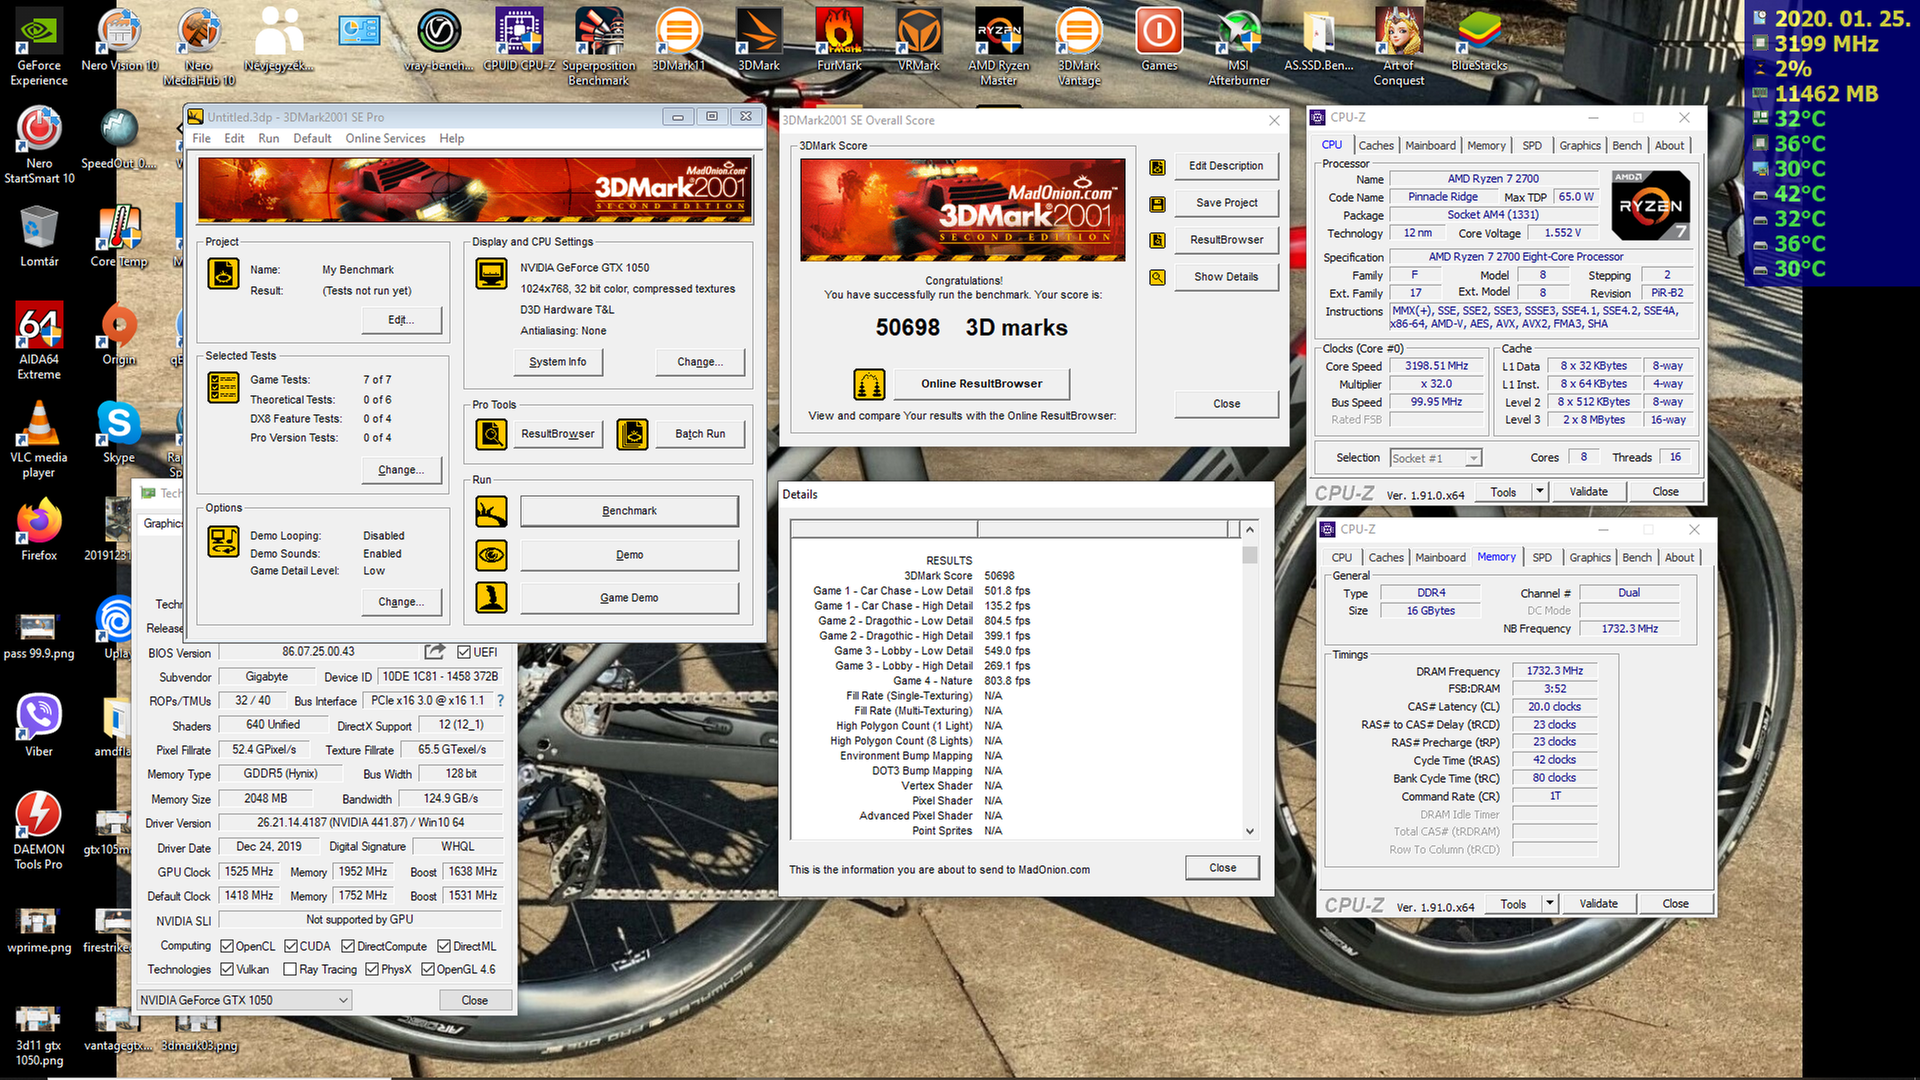Image resolution: width=1920 pixels, height=1080 pixels.
Task: Switch to Bench tab in top CPU-Z window
Action: [1627, 146]
